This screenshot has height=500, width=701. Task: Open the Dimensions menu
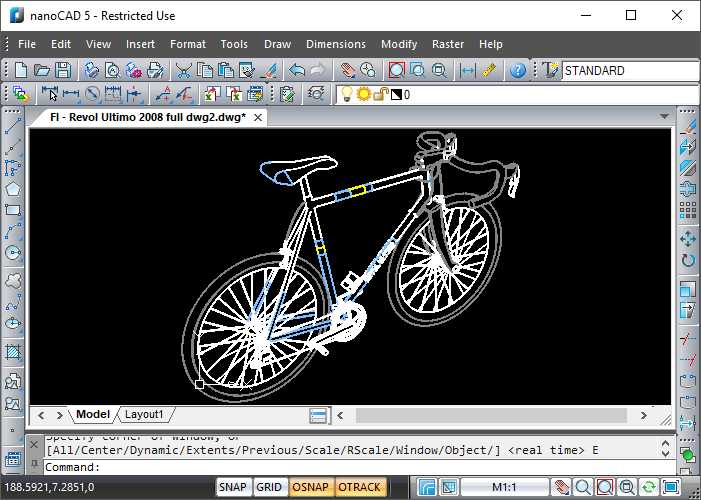click(335, 44)
